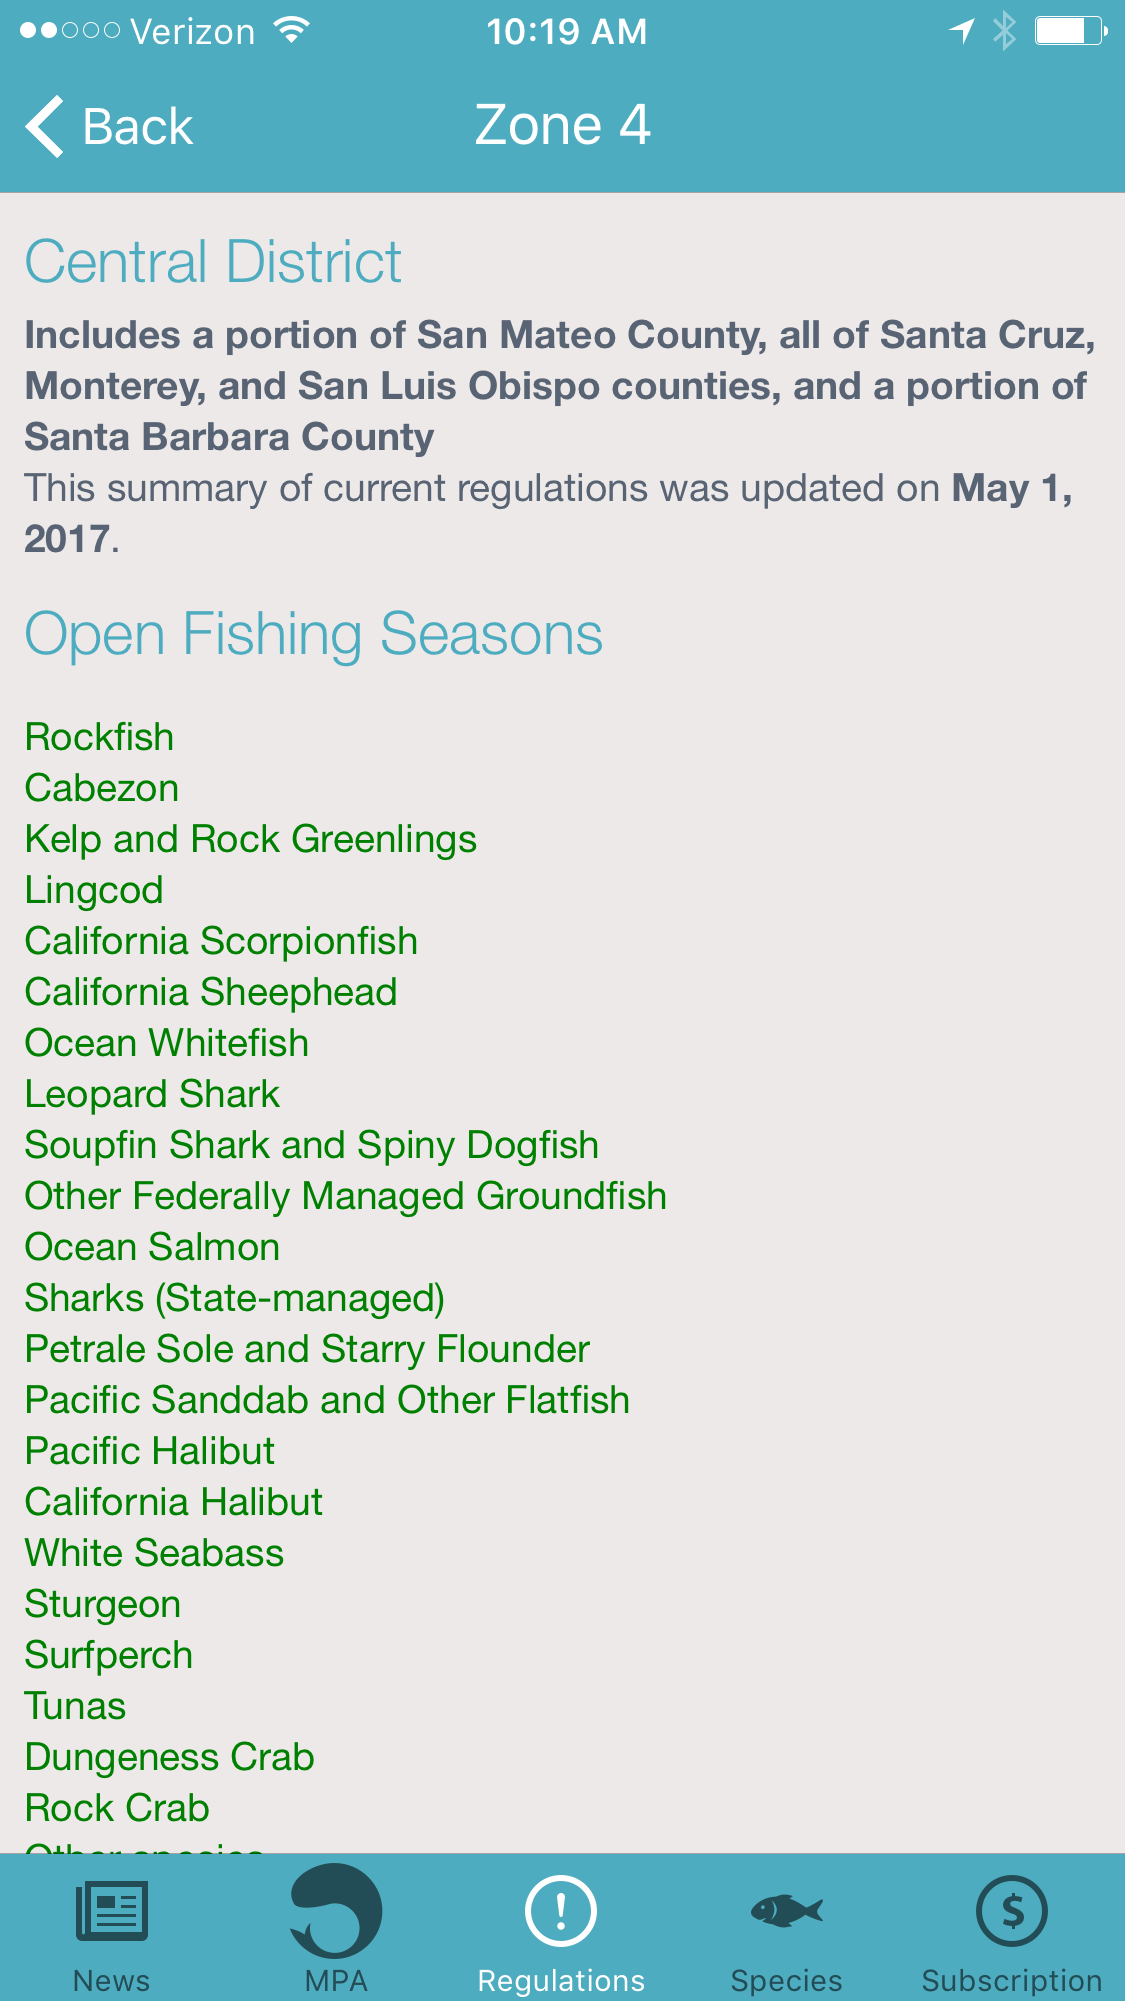The image size is (1125, 2001).
Task: Open Rockfish season details
Action: tap(99, 737)
